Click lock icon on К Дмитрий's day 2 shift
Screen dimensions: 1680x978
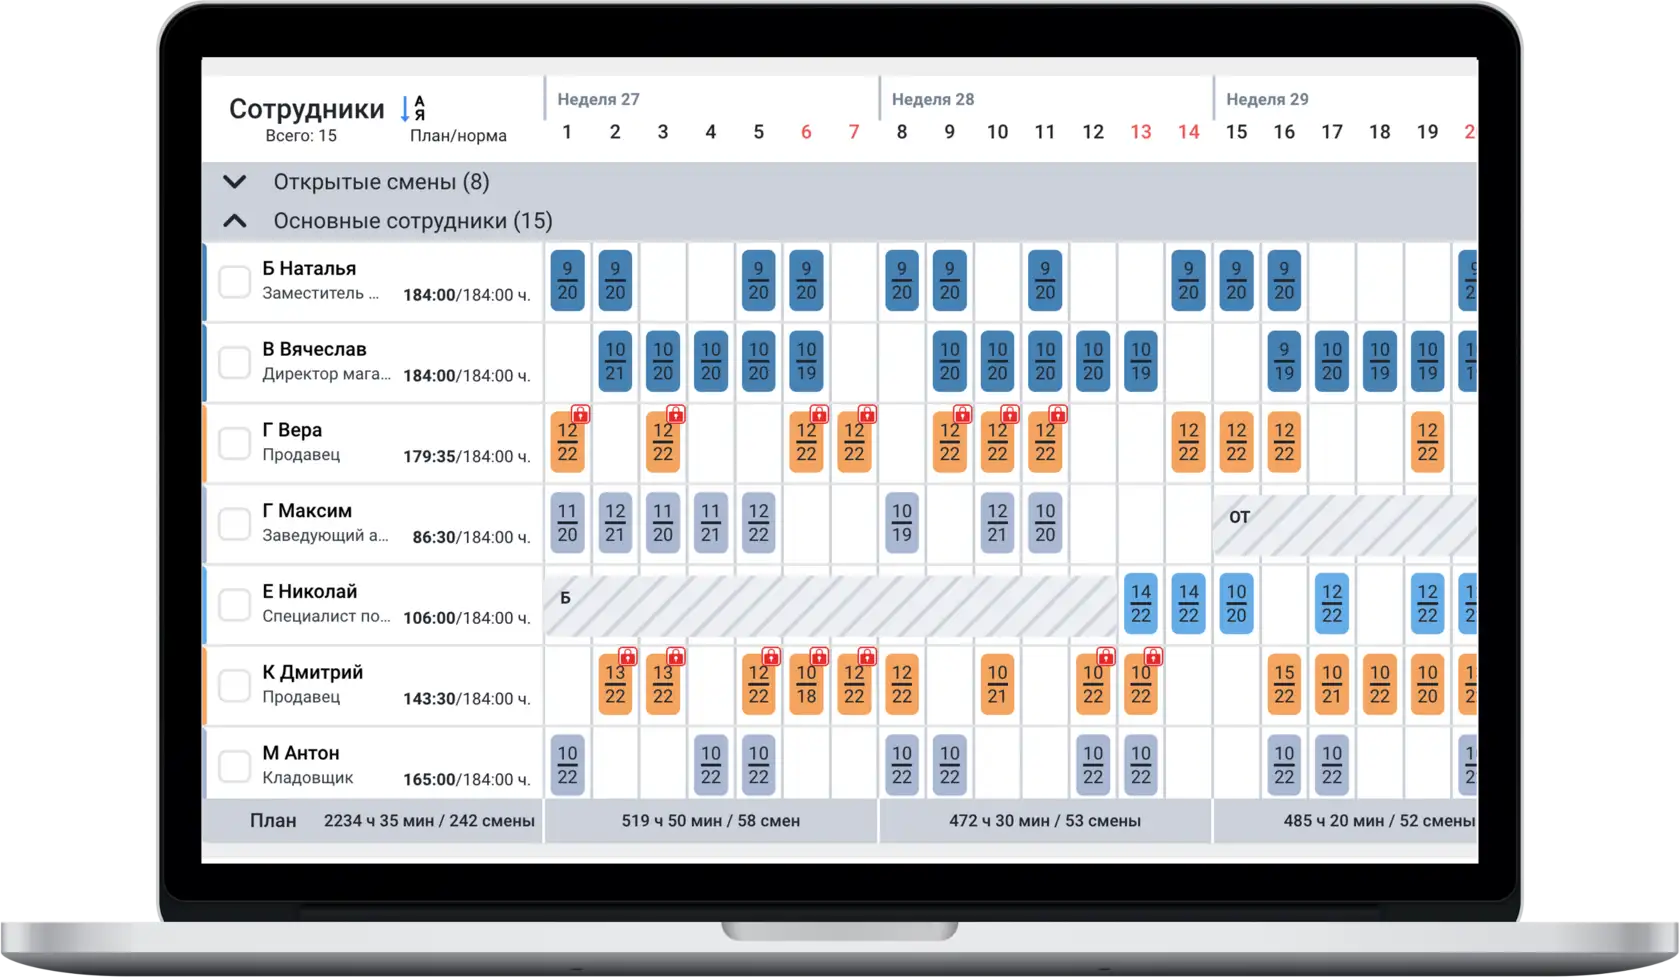[628, 657]
